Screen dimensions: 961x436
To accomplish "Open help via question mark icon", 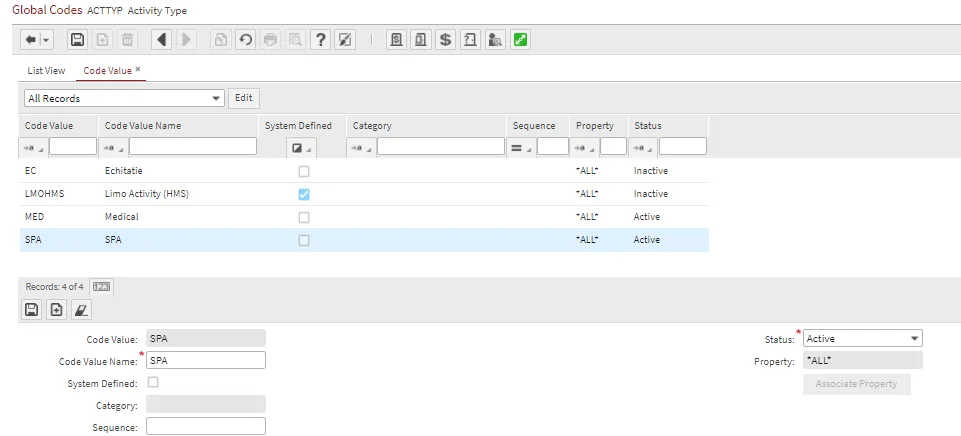I will point(321,40).
